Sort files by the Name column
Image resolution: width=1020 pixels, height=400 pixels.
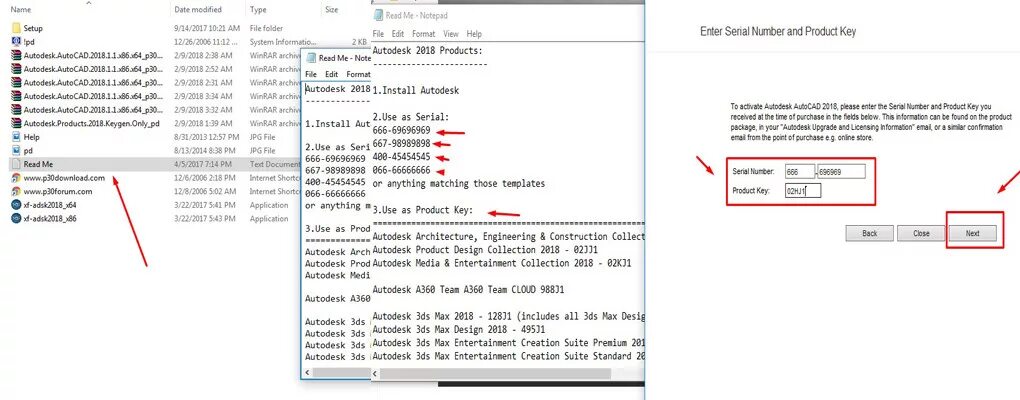point(21,10)
